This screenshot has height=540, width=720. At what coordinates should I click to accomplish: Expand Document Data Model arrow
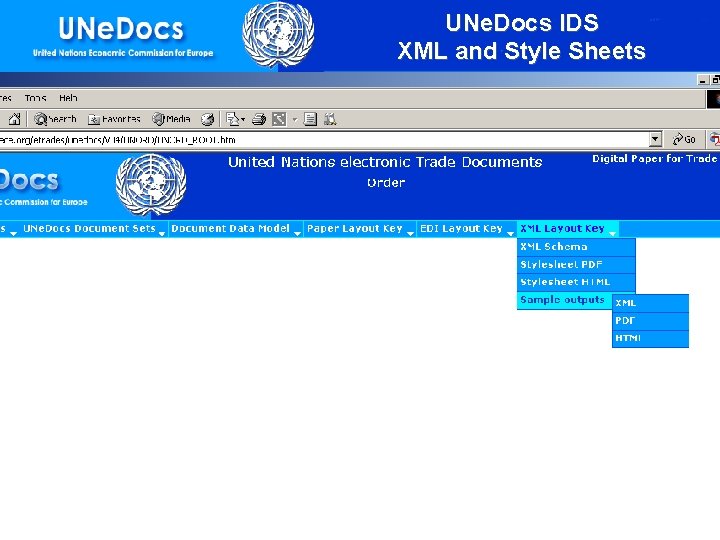point(297,233)
